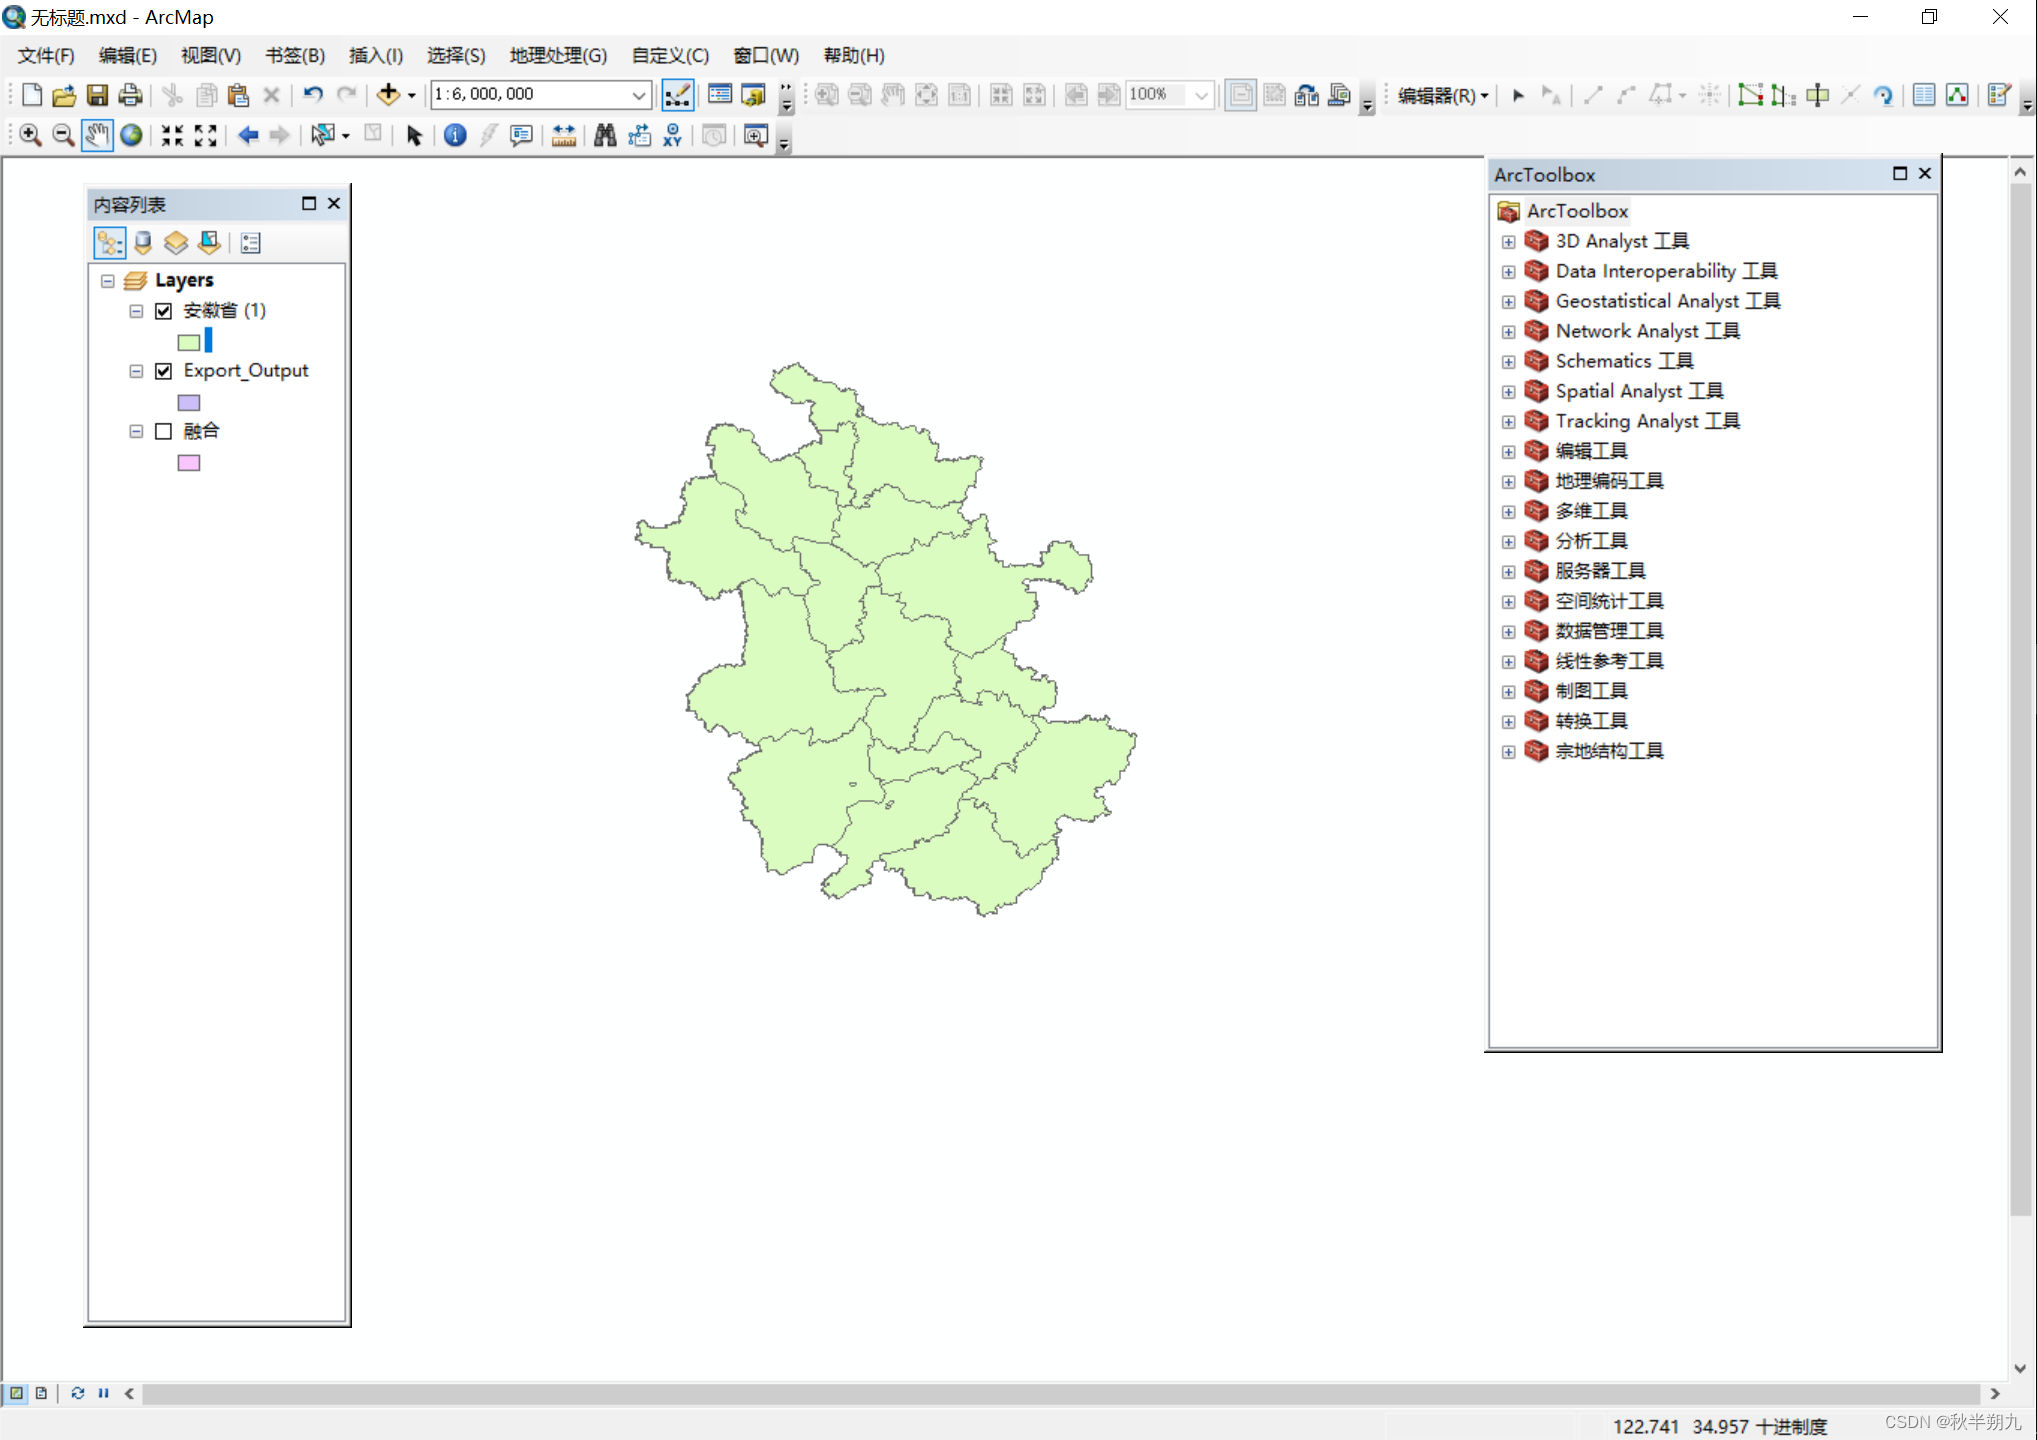Activate the Identify info tool
2037x1440 pixels.
(455, 136)
